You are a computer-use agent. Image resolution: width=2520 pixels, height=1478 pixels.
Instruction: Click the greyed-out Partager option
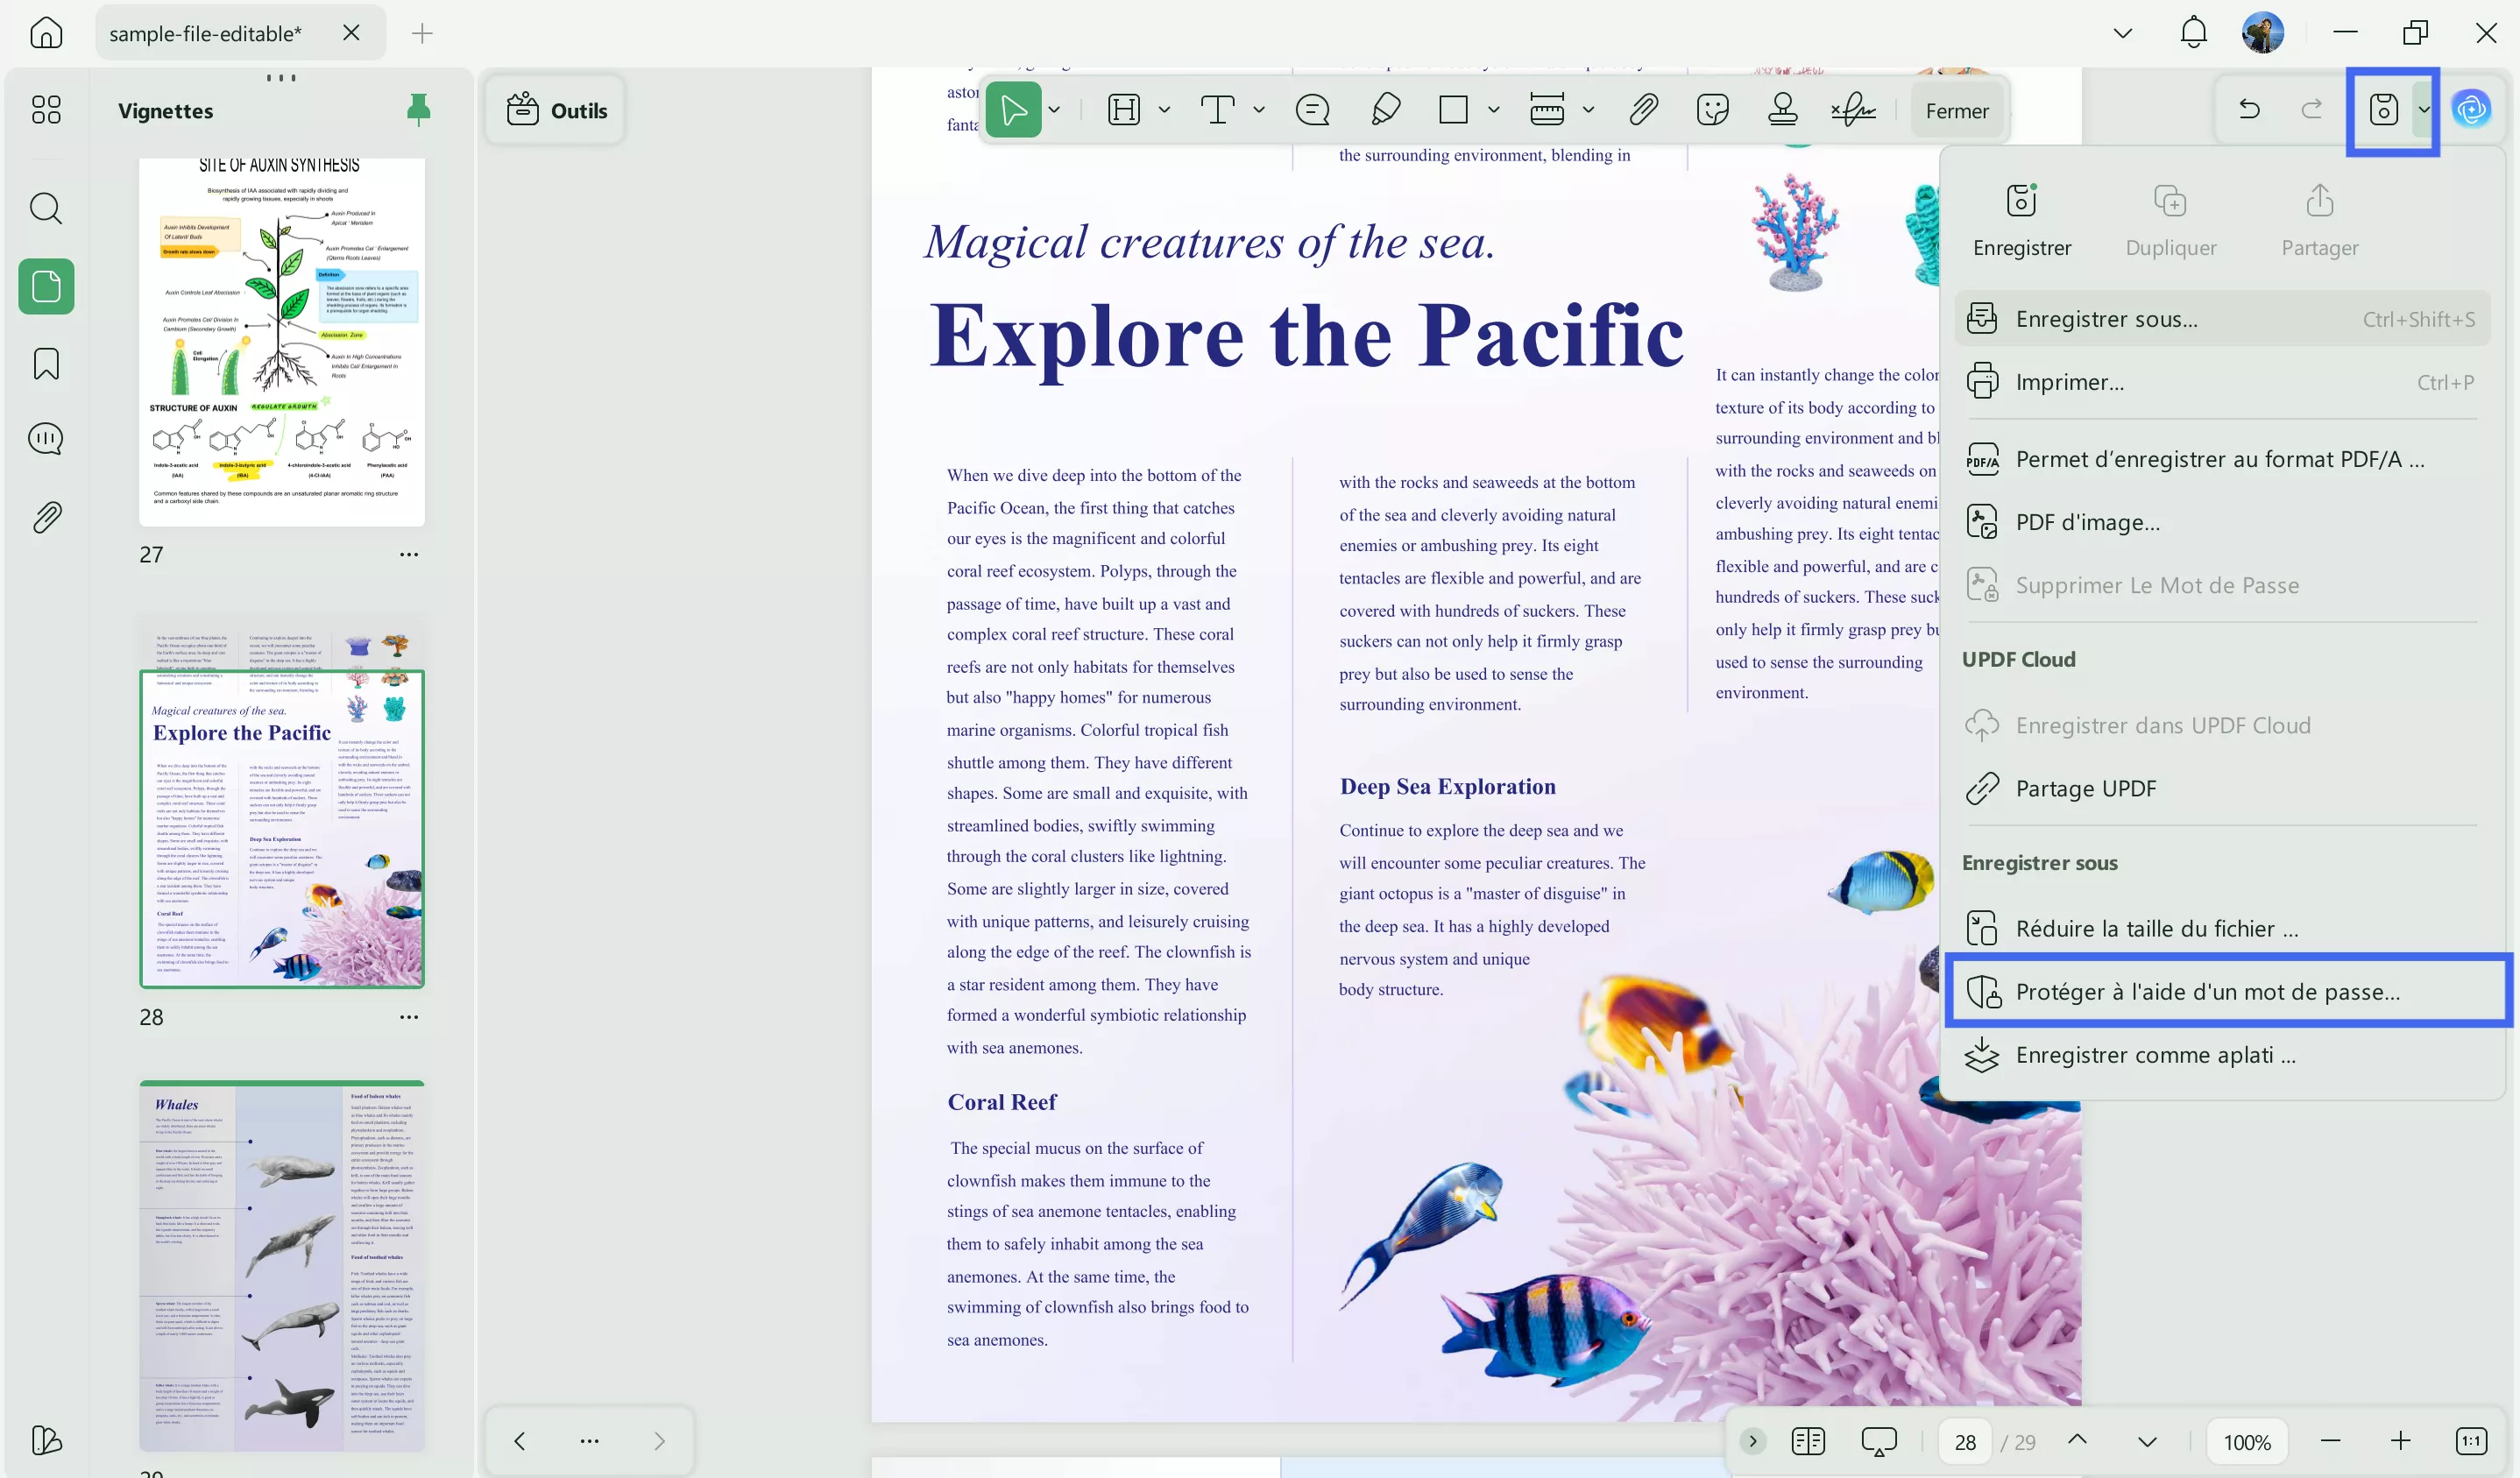coord(2319,220)
